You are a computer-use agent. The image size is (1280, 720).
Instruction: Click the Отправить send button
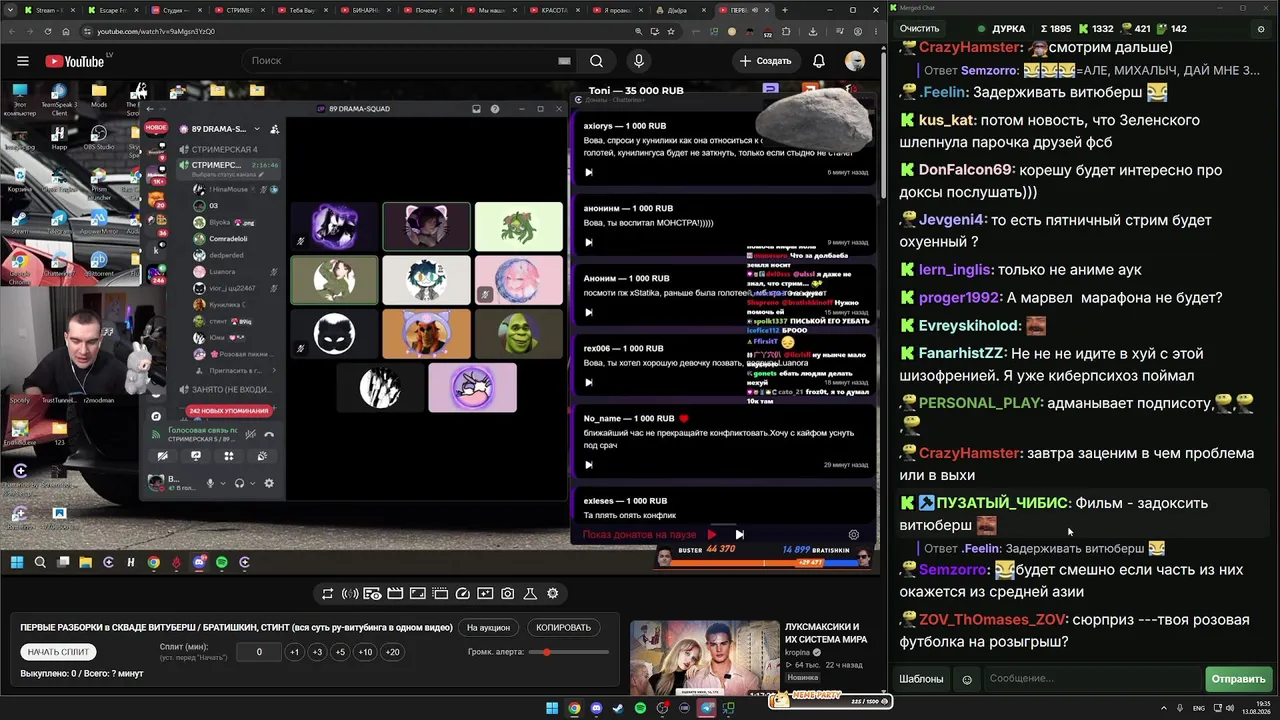coord(1238,679)
